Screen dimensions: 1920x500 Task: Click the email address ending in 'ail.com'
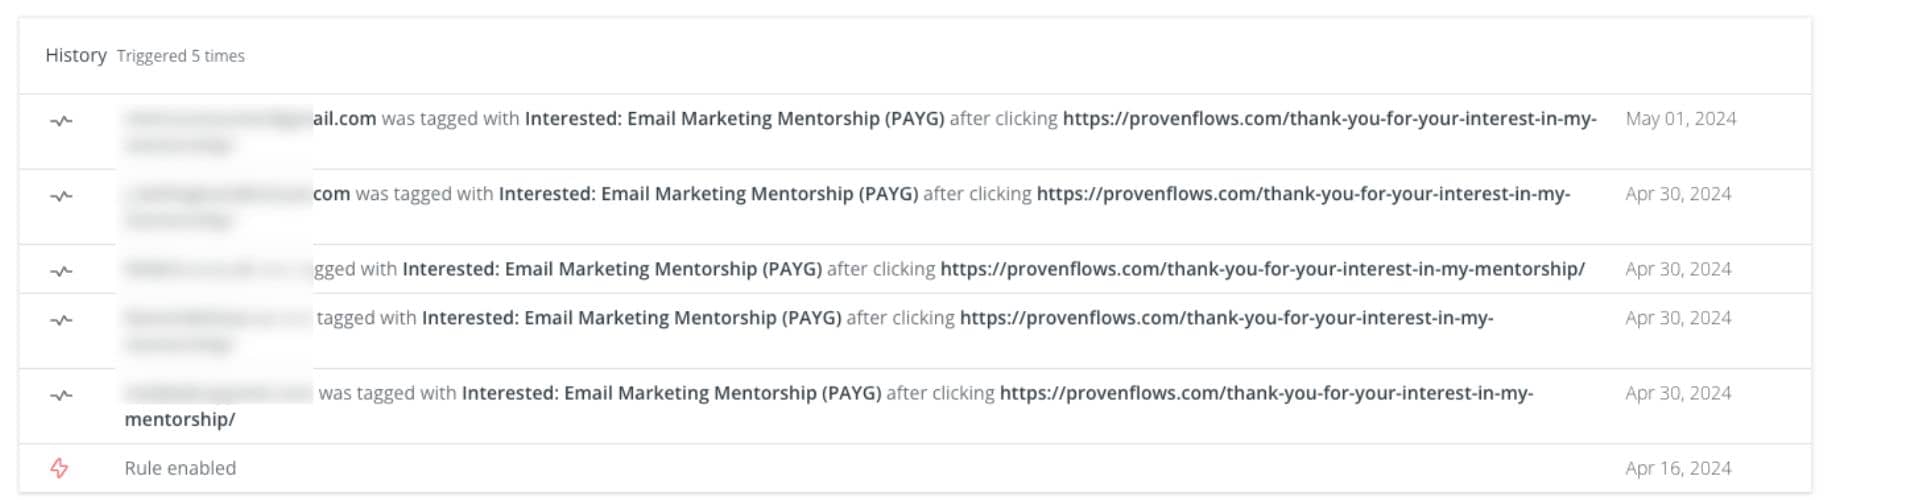tap(250, 119)
